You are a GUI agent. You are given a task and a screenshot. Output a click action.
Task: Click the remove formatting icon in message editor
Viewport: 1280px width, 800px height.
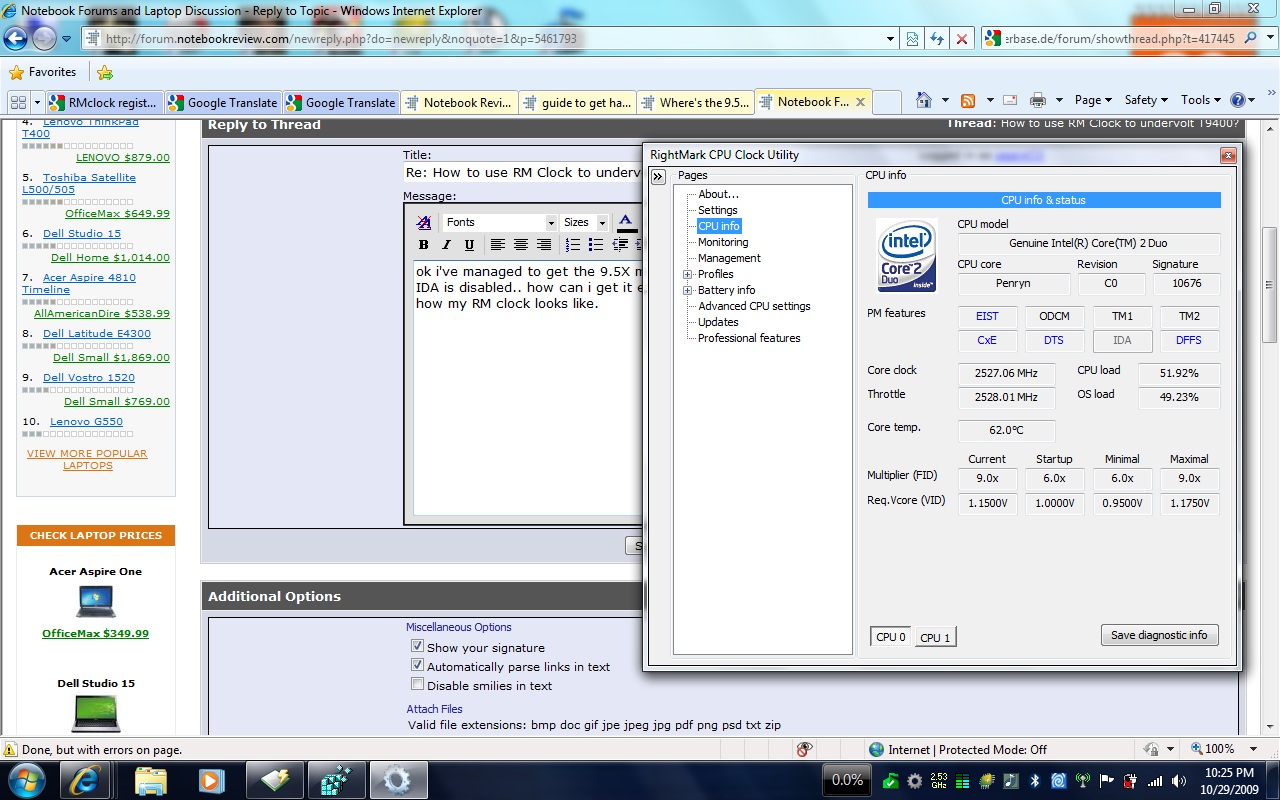click(x=424, y=222)
